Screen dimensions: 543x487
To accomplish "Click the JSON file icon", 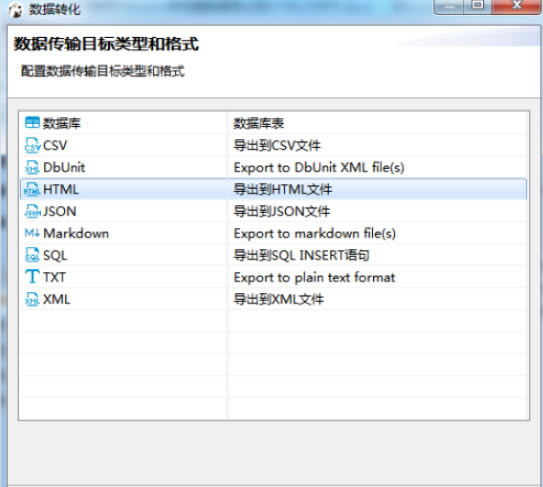I will pyautogui.click(x=32, y=211).
